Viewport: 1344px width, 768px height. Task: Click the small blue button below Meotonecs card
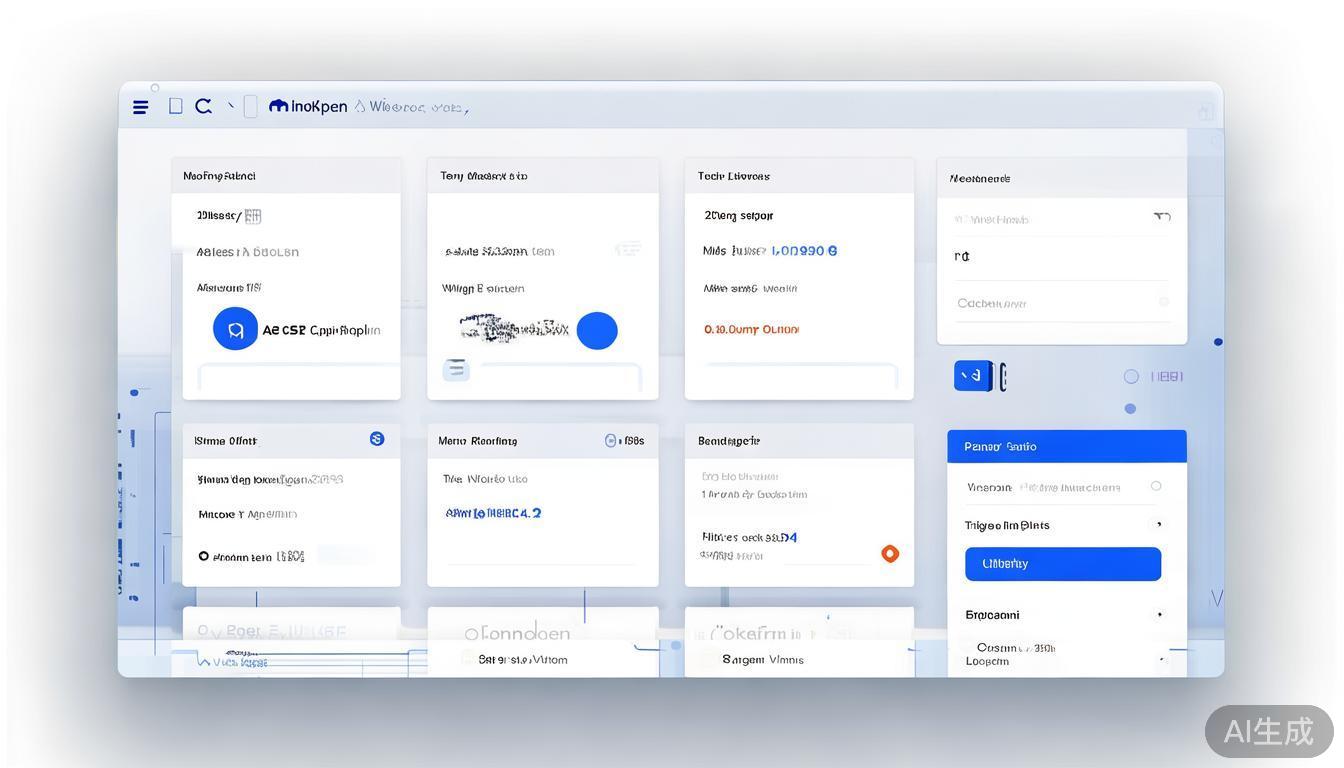click(972, 376)
